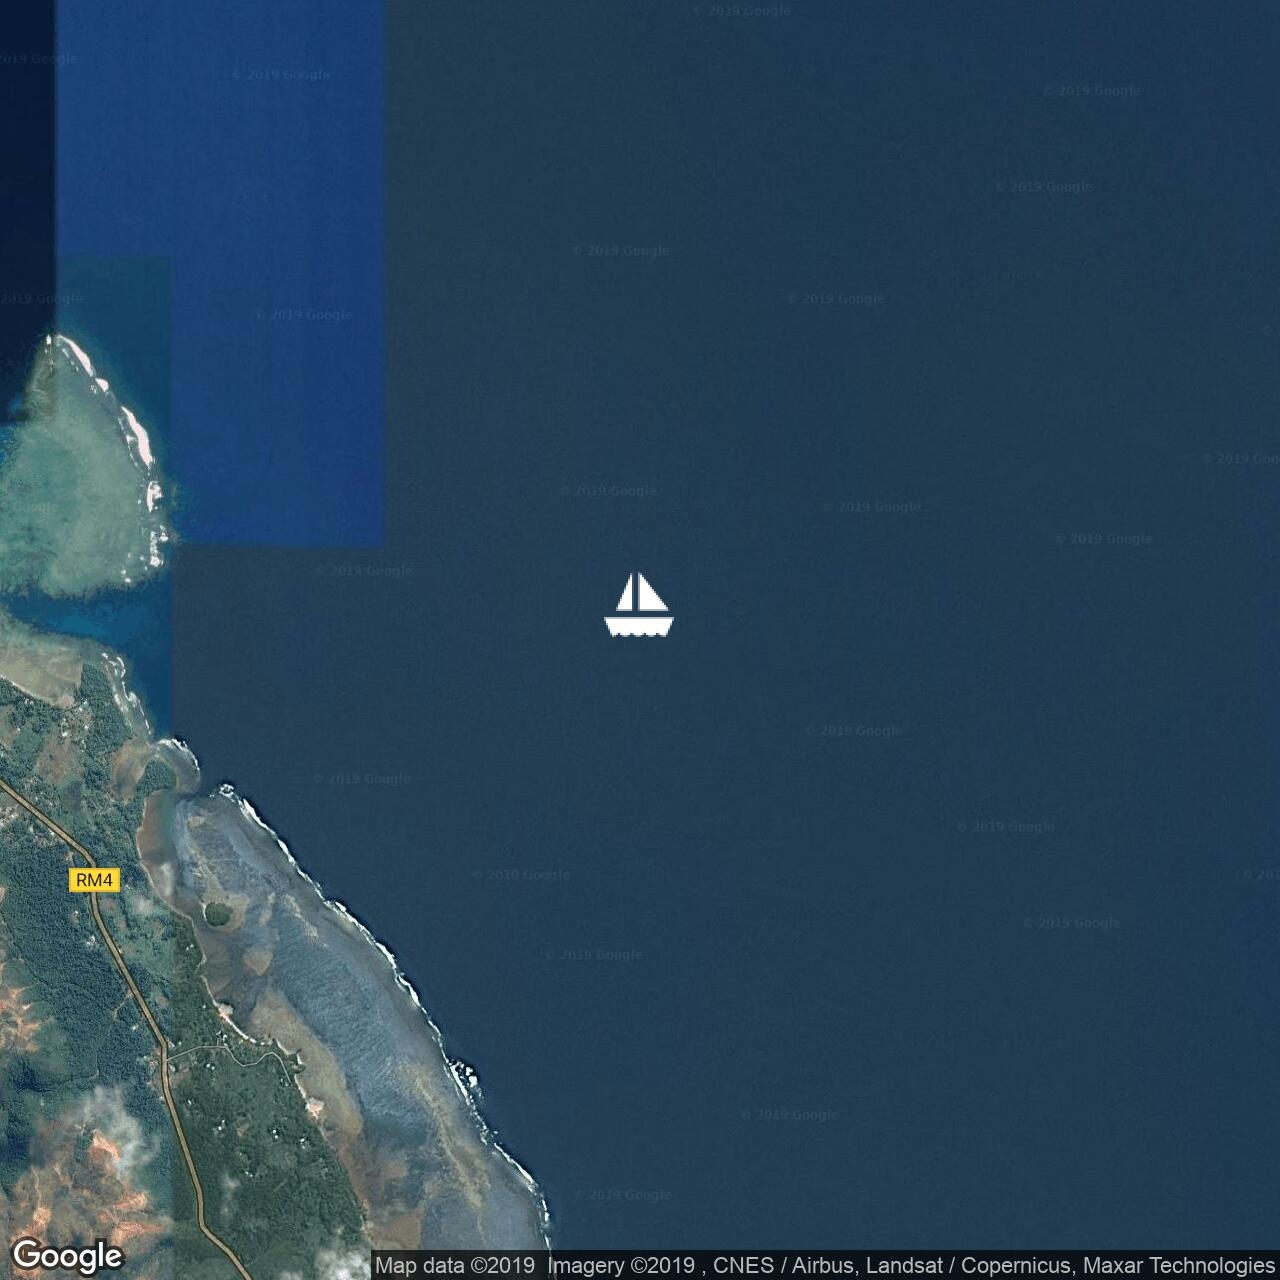Click the RM4 road below its yellow label

coord(130,980)
